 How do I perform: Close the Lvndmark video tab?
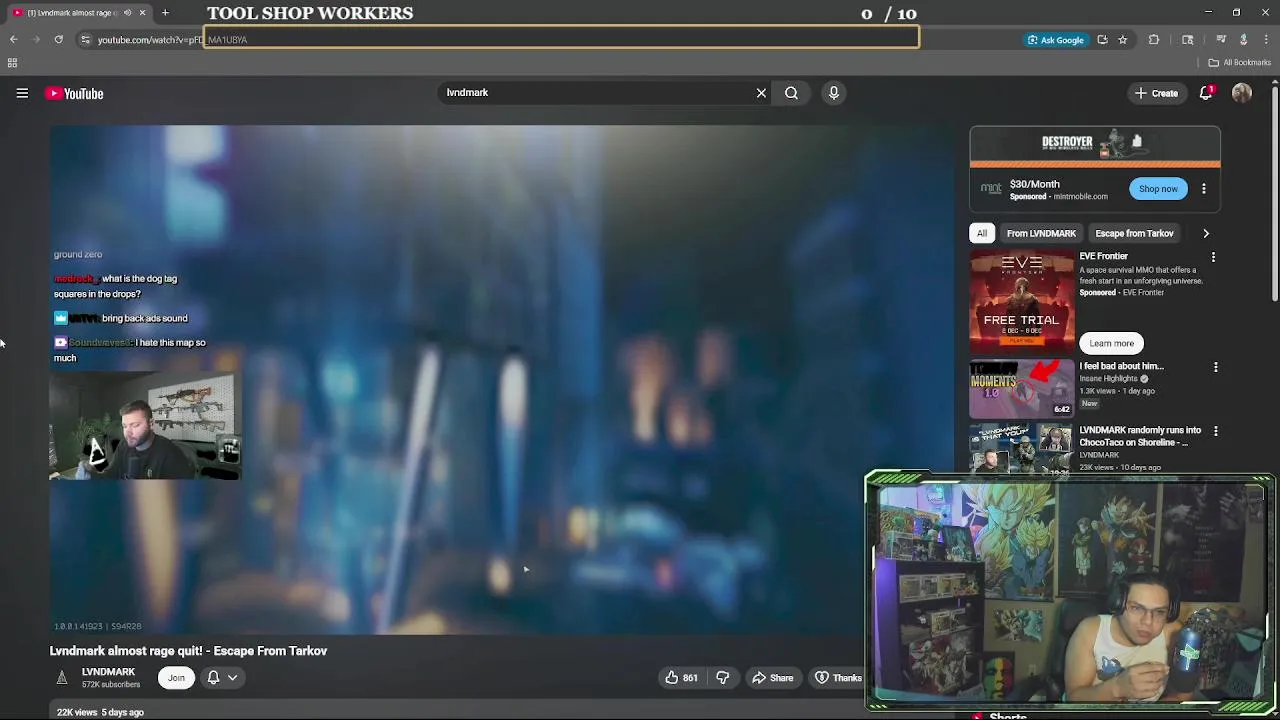point(142,12)
